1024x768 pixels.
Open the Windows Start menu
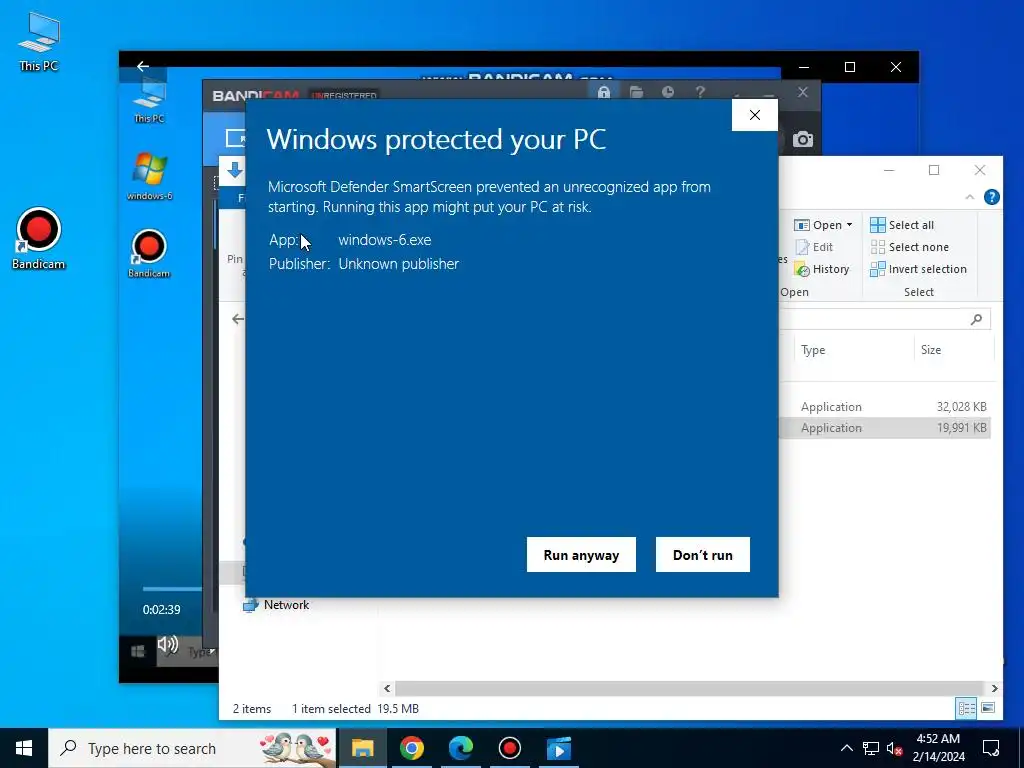24,748
